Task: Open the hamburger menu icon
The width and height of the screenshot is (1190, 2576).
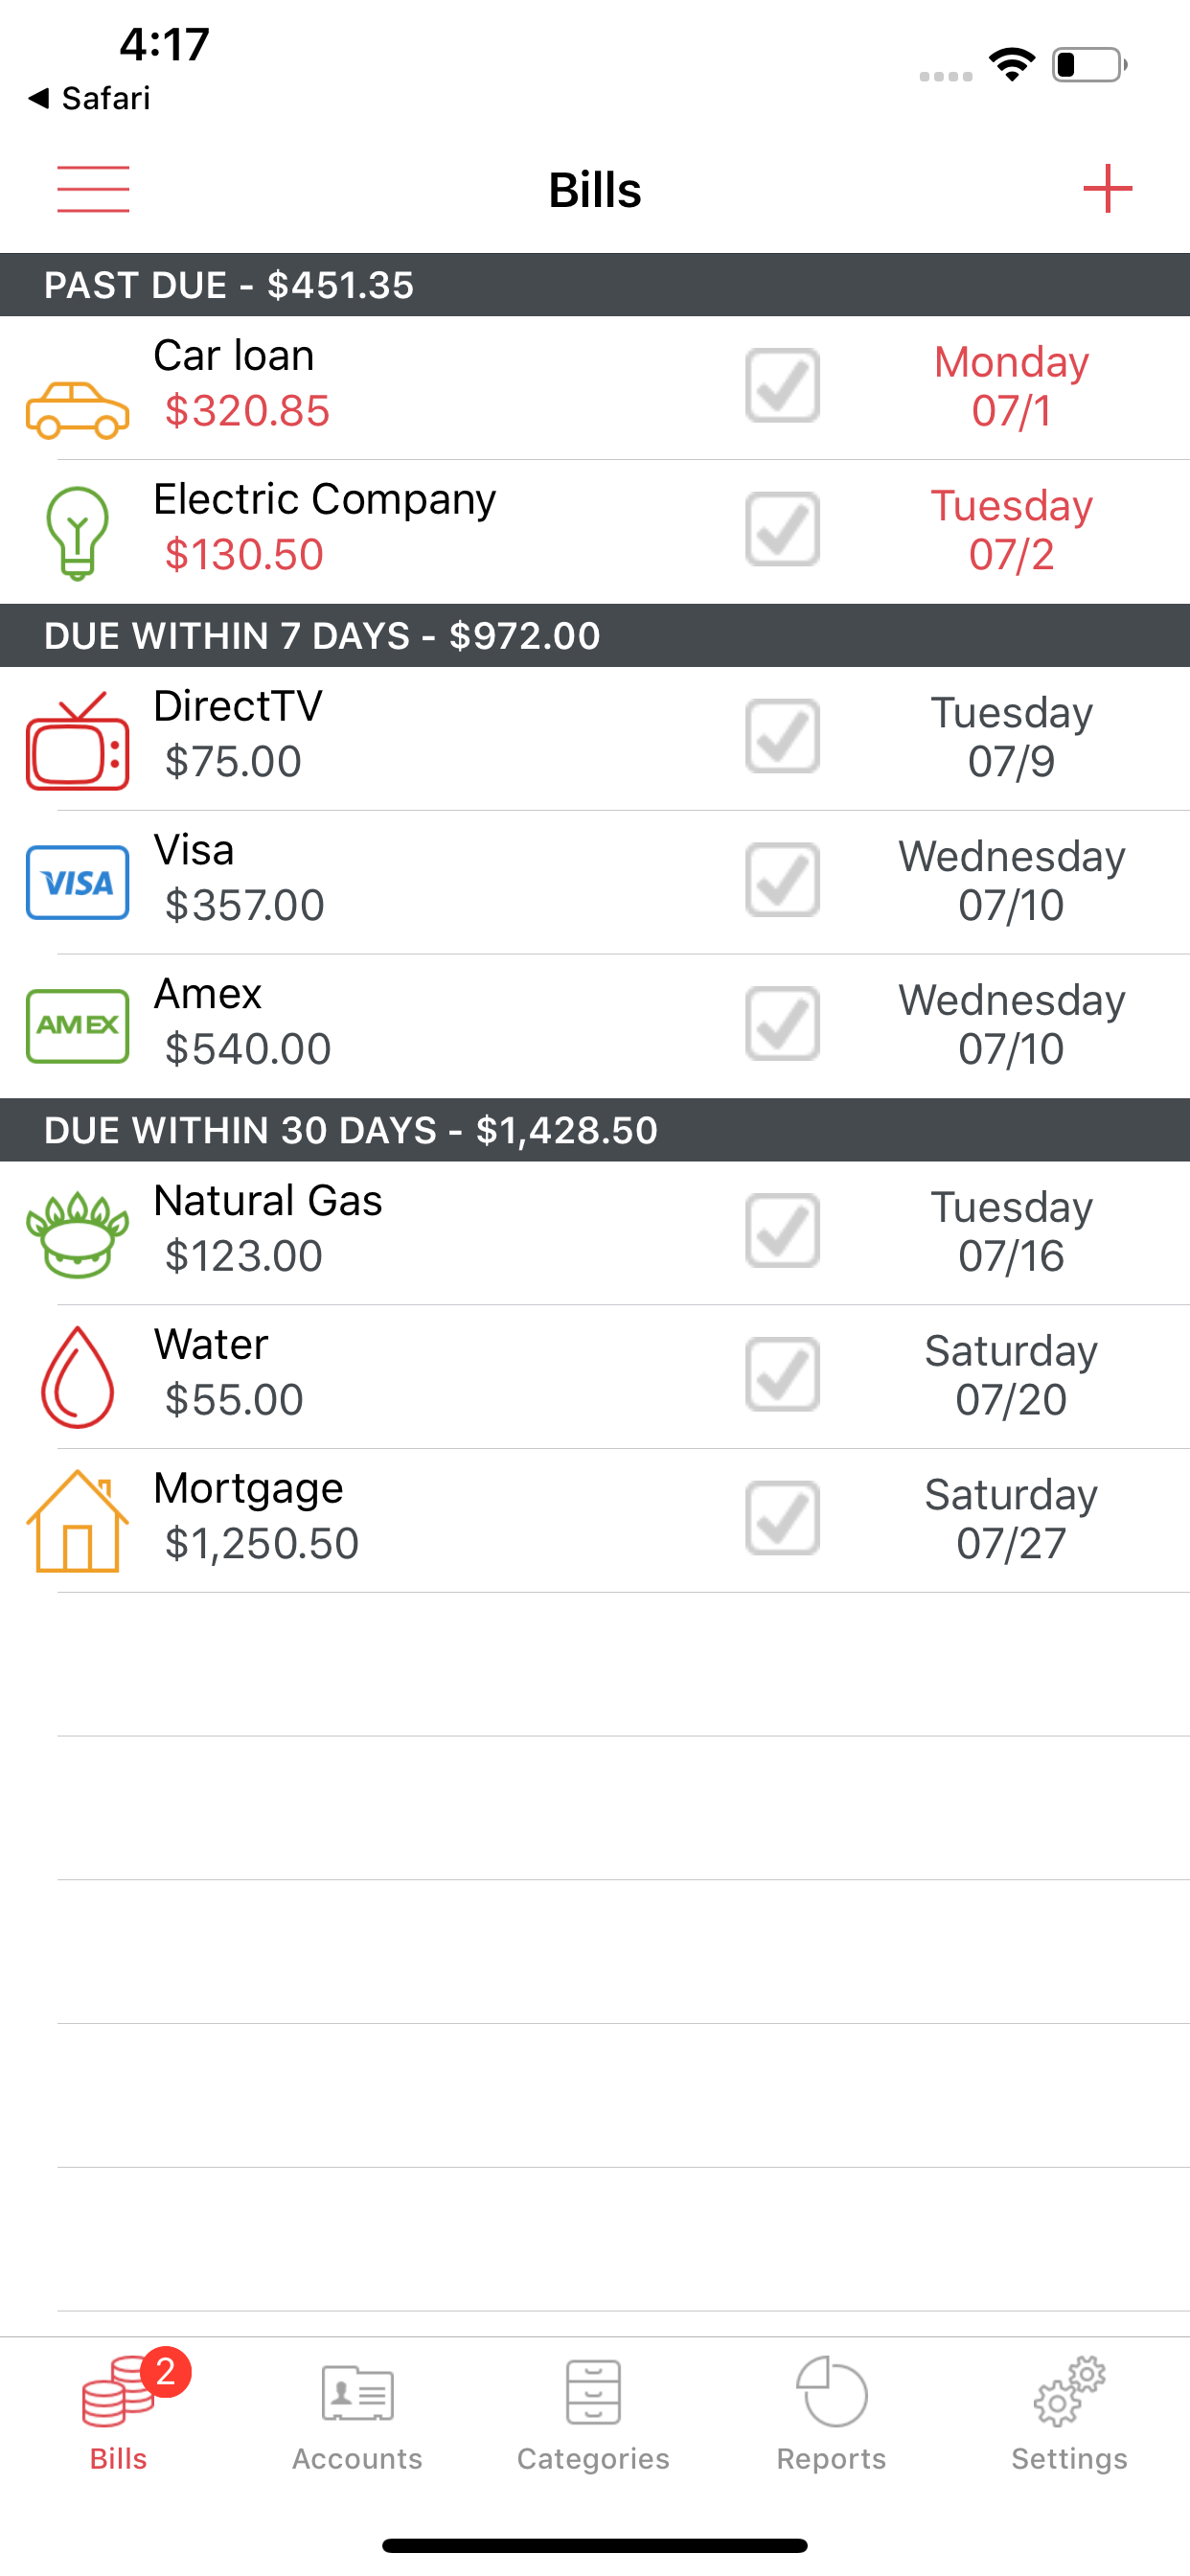Action: click(x=93, y=189)
